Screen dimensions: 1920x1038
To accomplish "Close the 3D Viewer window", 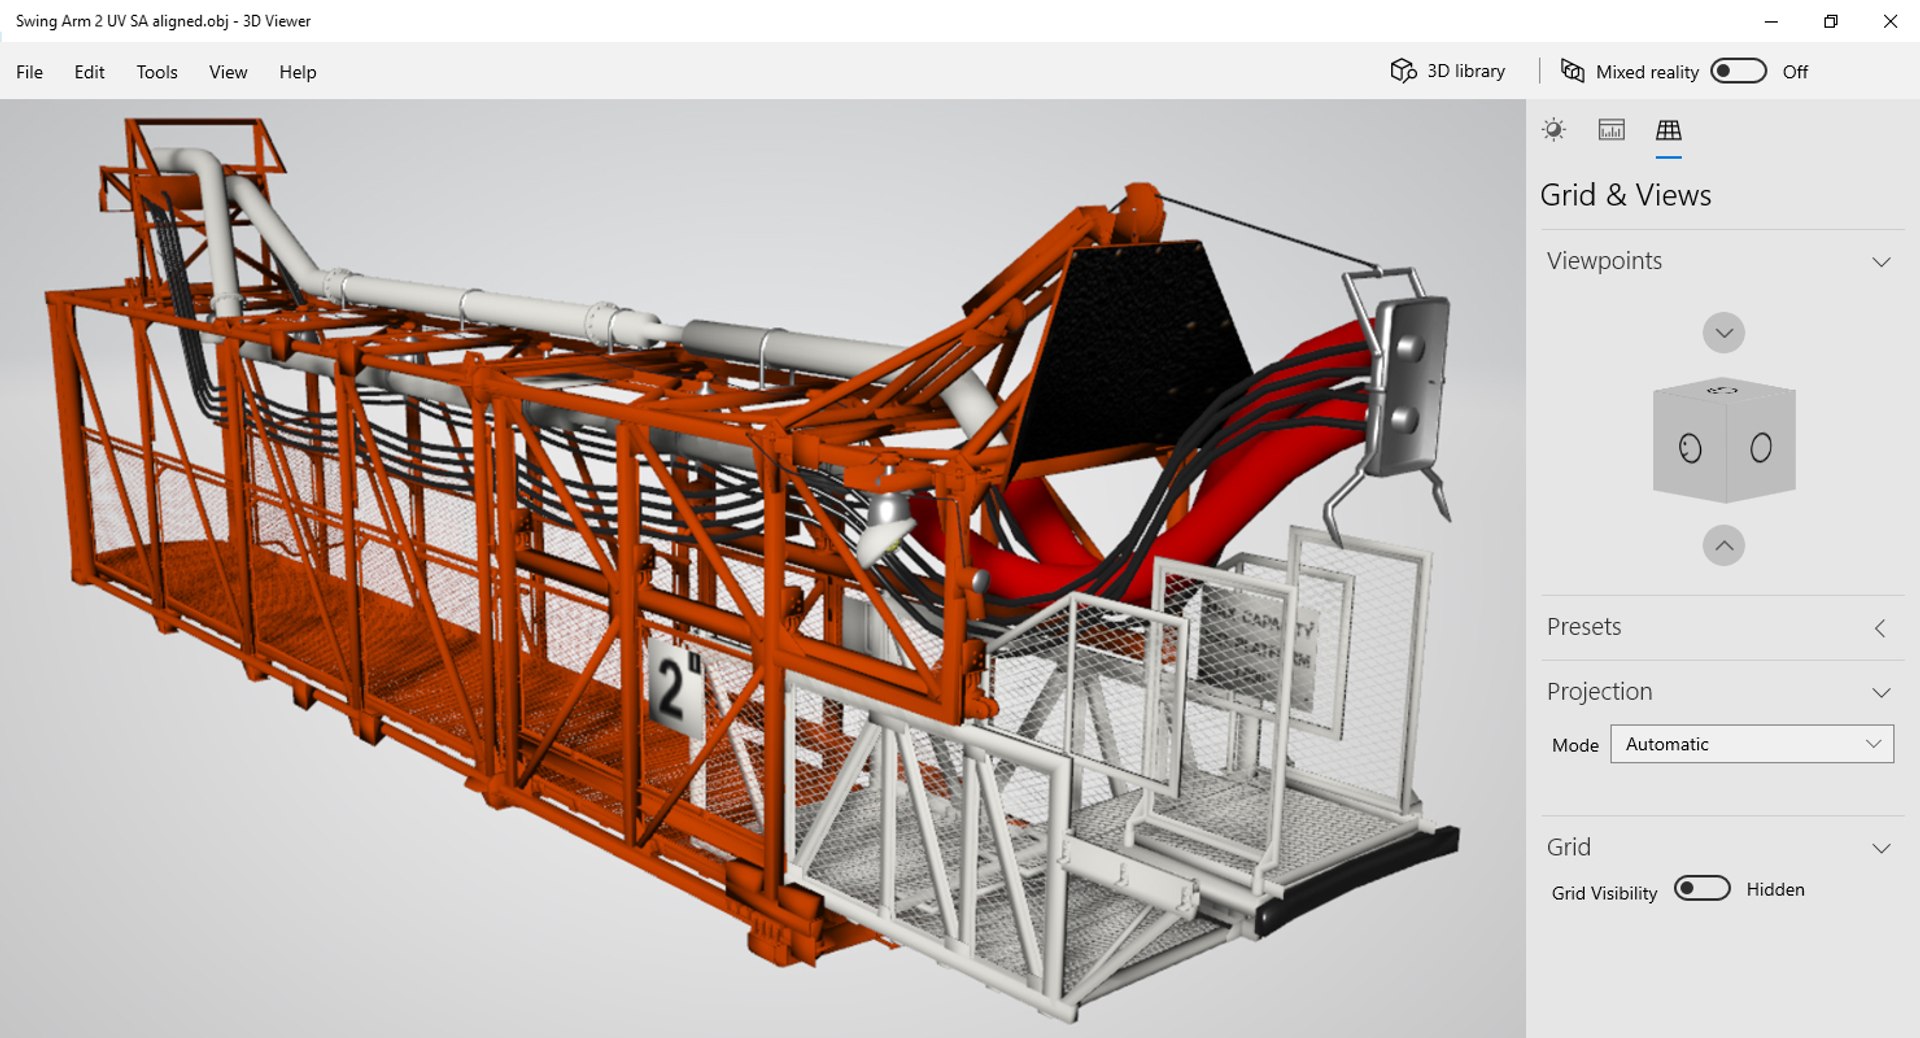I will (x=1890, y=21).
